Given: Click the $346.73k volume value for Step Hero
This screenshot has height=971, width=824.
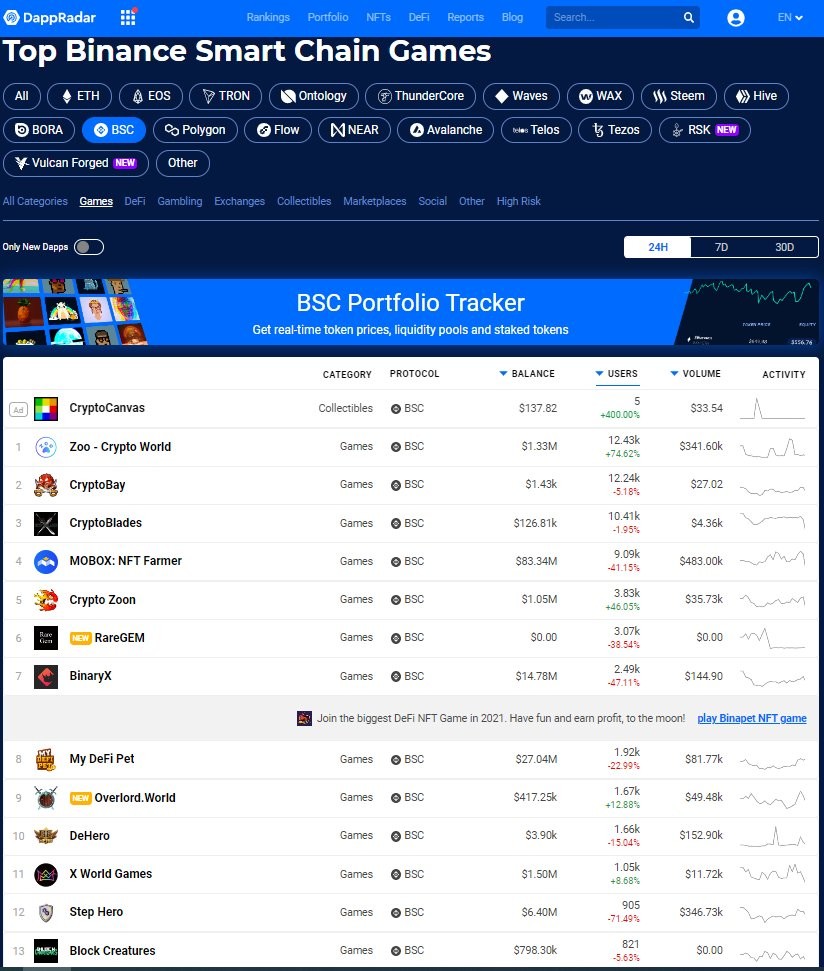Looking at the screenshot, I should (x=701, y=912).
